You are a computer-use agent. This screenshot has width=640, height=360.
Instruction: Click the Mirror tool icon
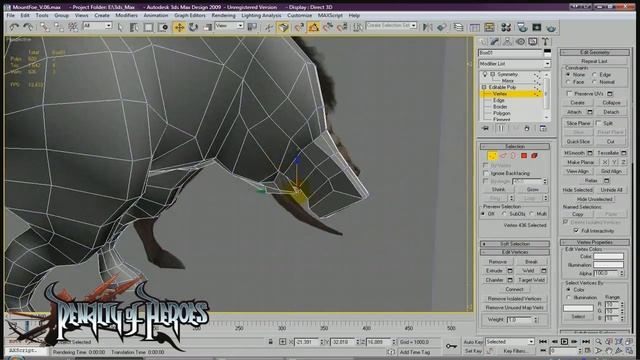427,27
